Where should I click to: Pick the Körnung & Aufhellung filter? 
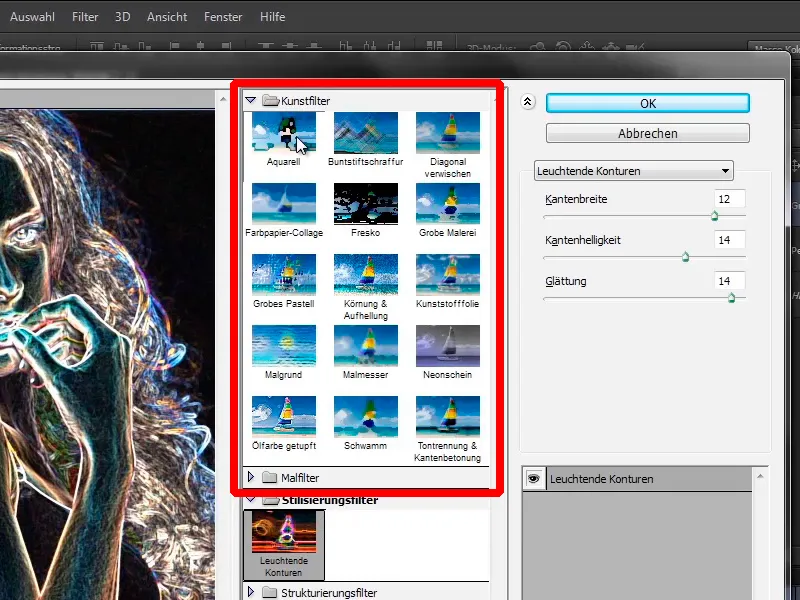point(366,275)
